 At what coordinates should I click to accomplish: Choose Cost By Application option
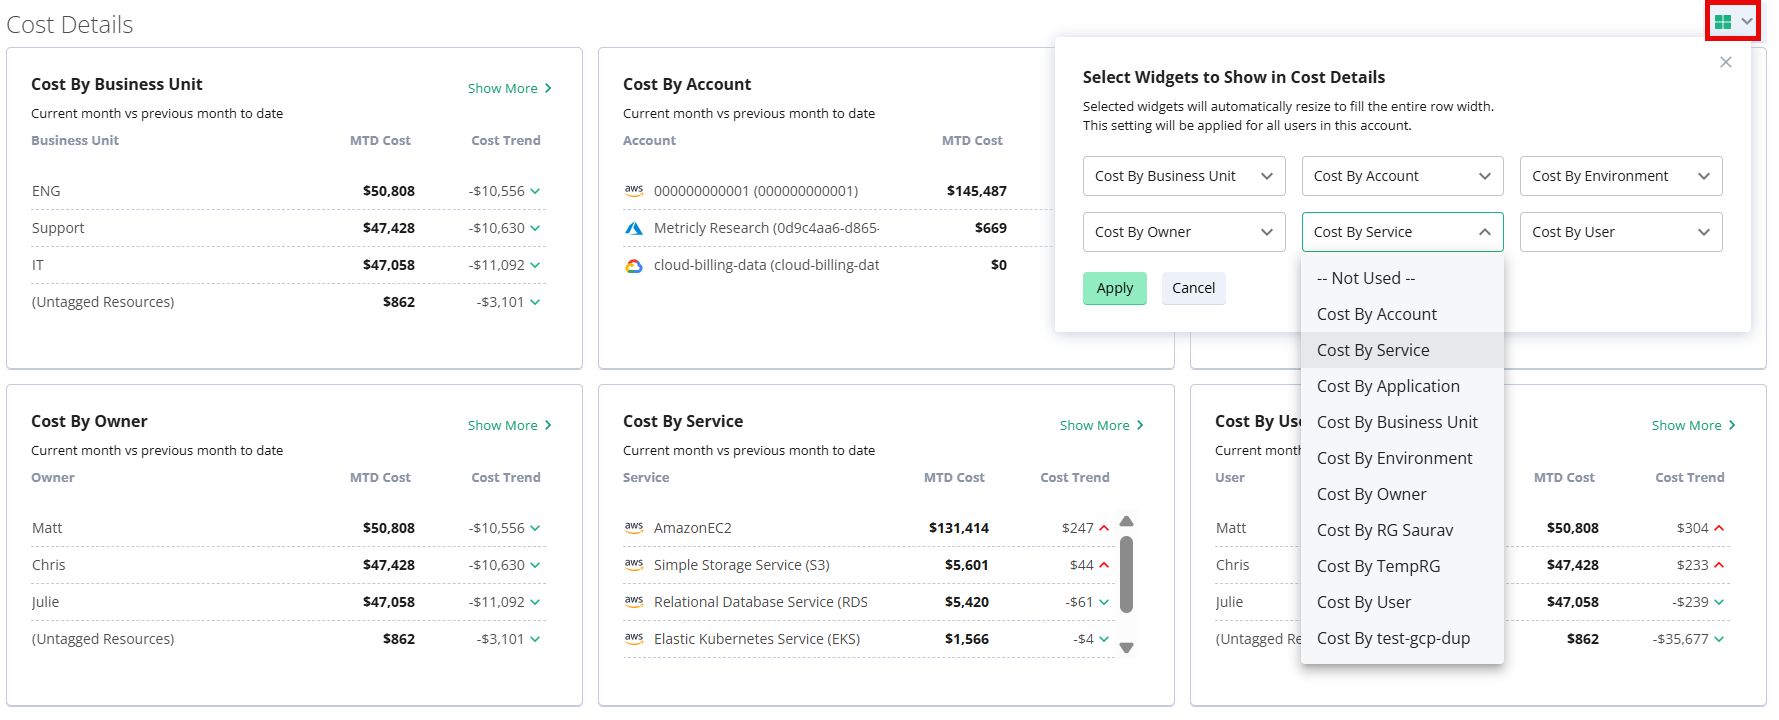1388,386
